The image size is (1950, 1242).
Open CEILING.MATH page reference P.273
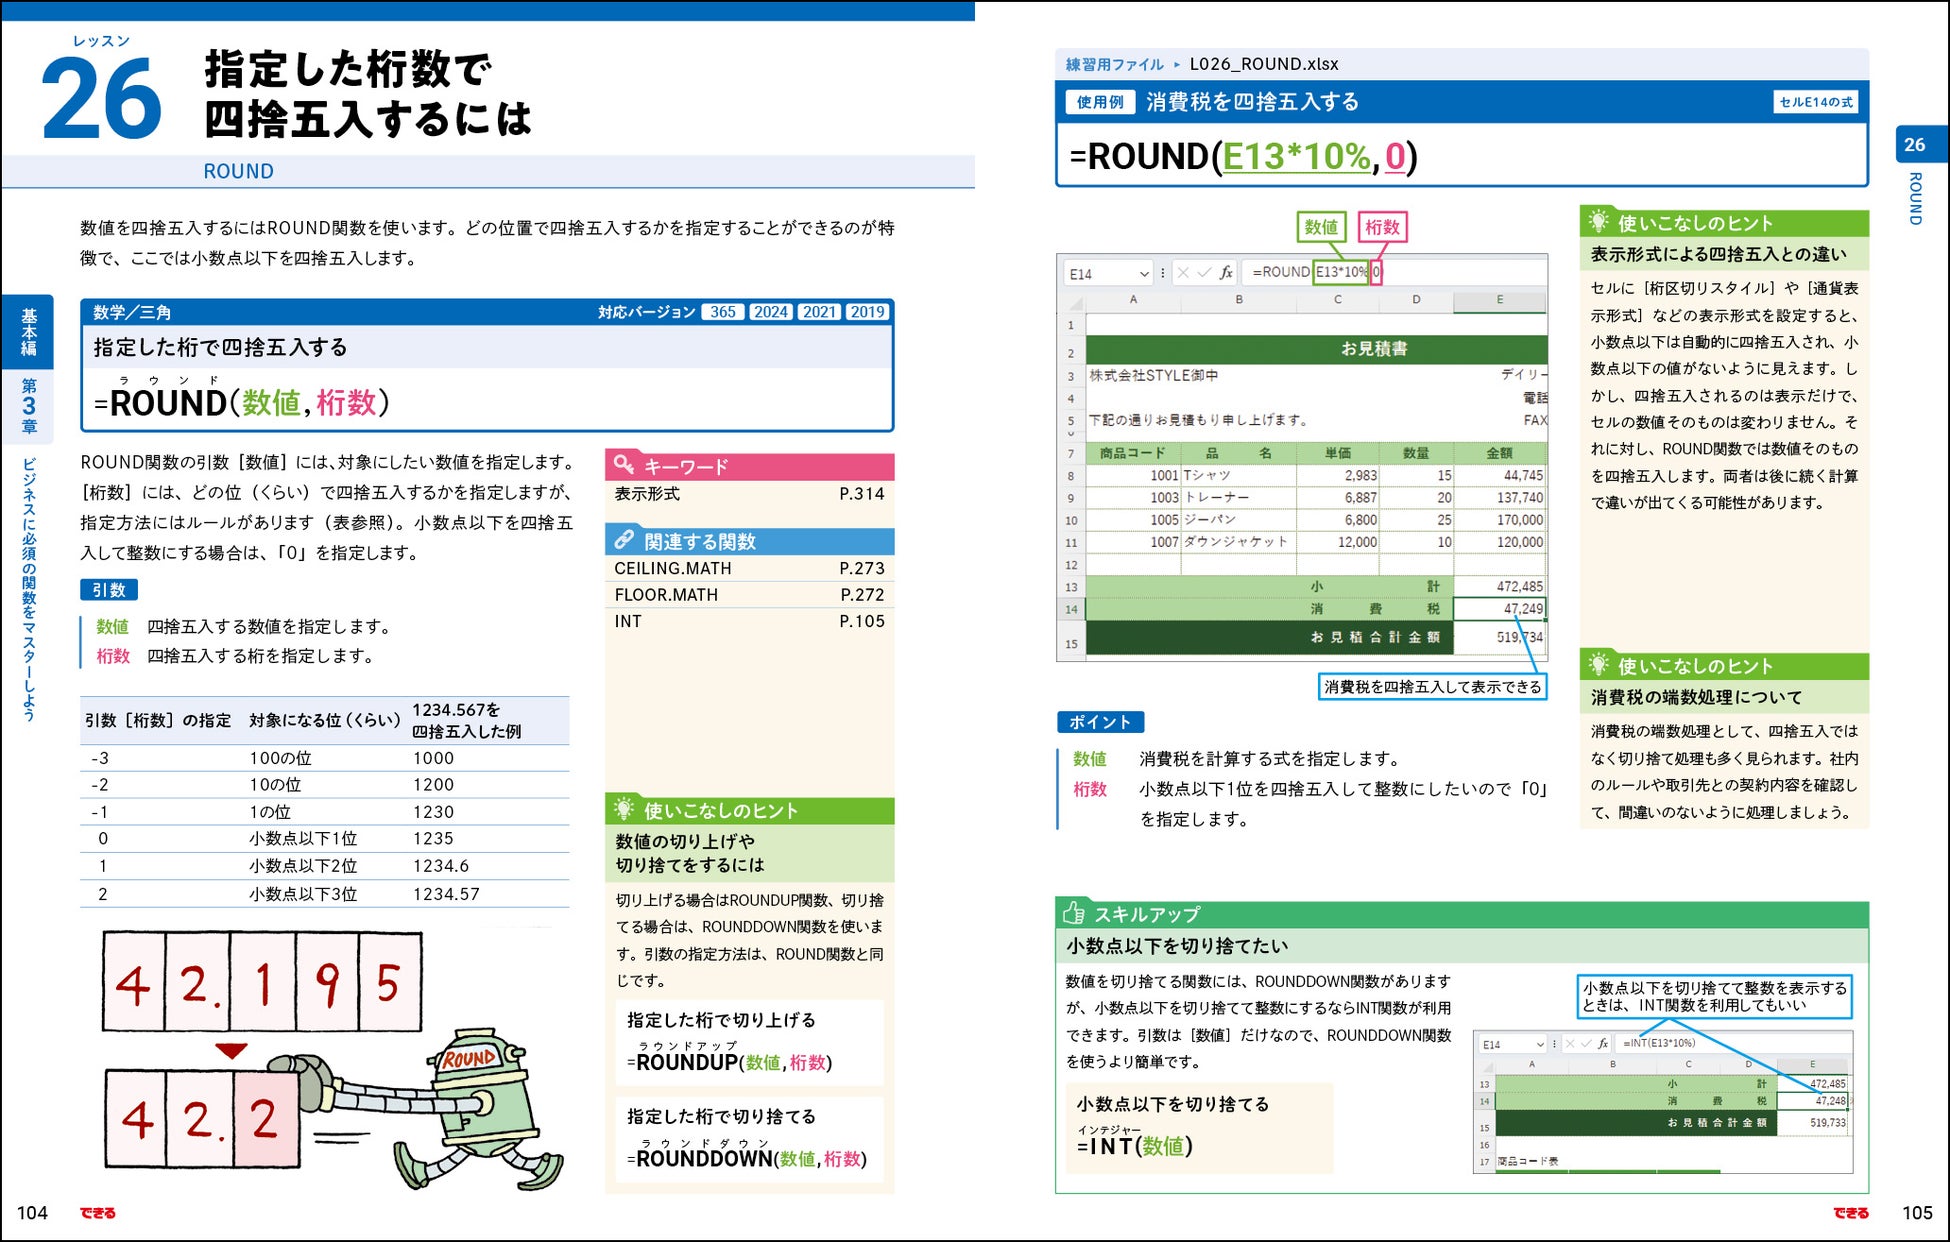[861, 568]
